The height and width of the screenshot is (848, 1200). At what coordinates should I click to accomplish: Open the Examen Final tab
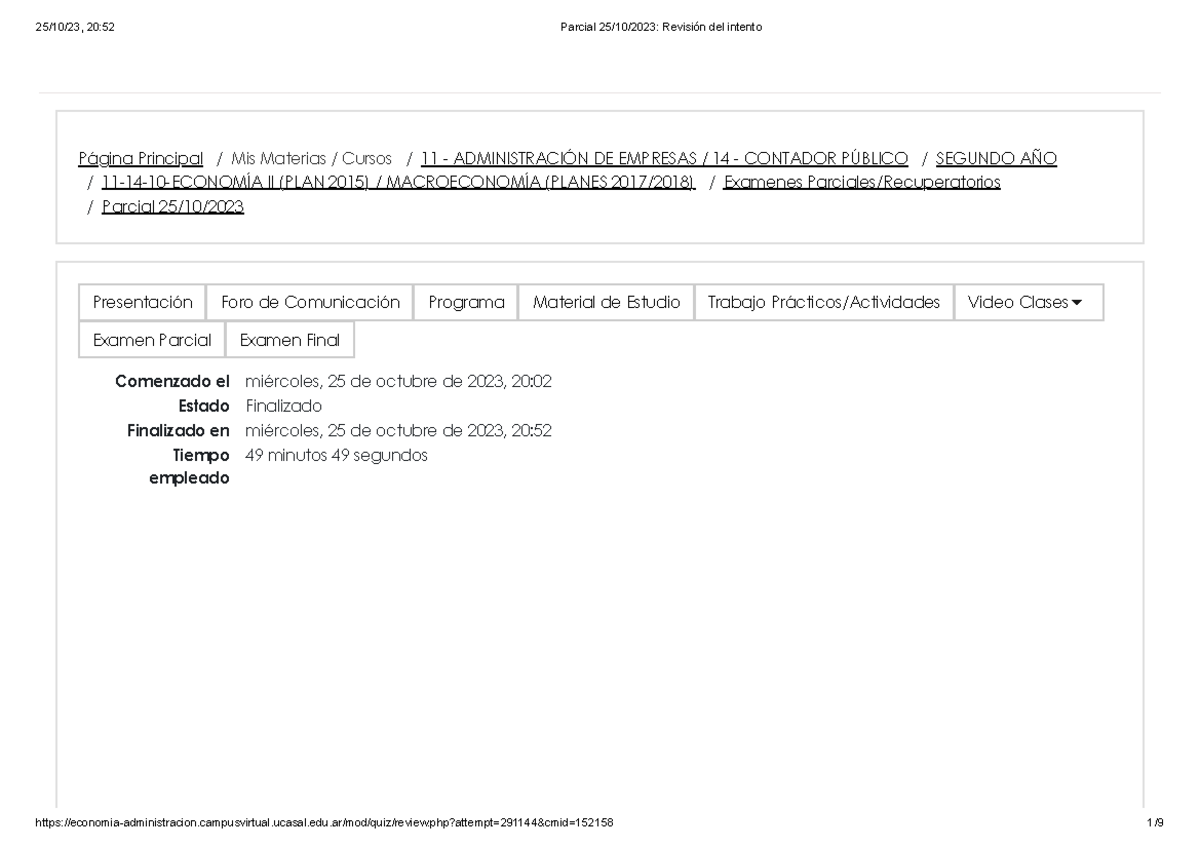click(x=290, y=339)
